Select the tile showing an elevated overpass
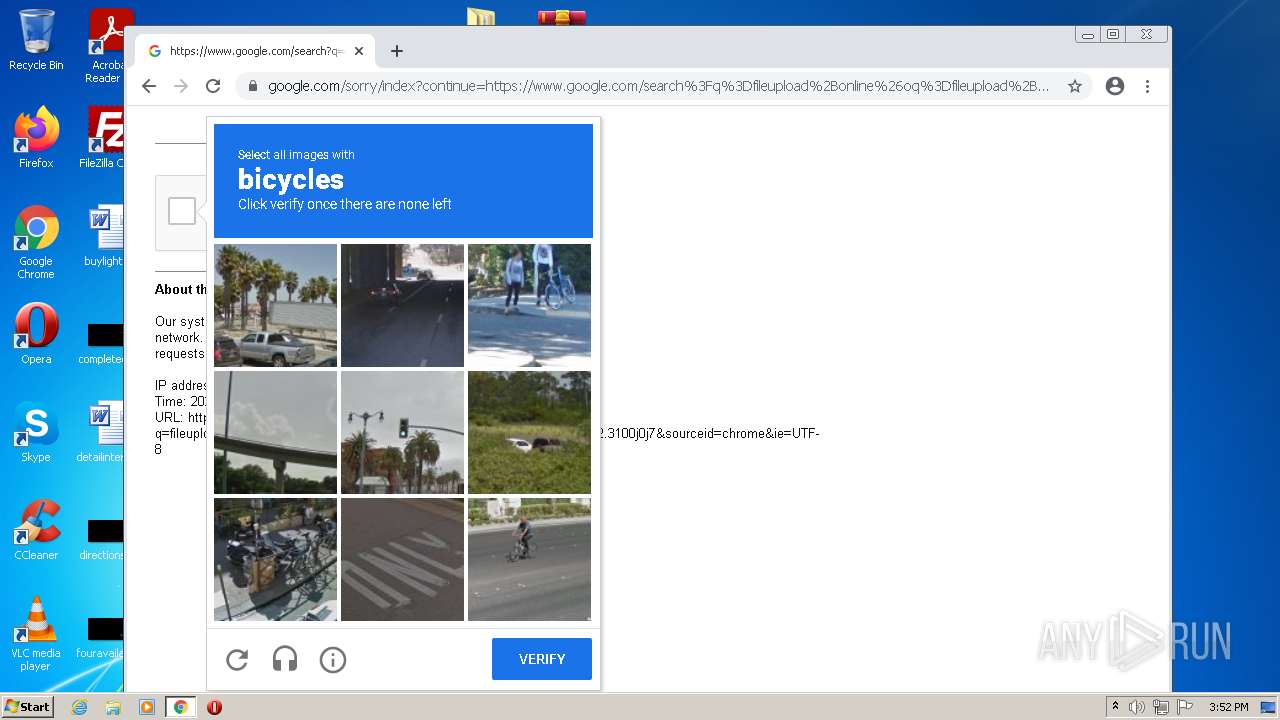Viewport: 1280px width, 720px height. coord(275,432)
